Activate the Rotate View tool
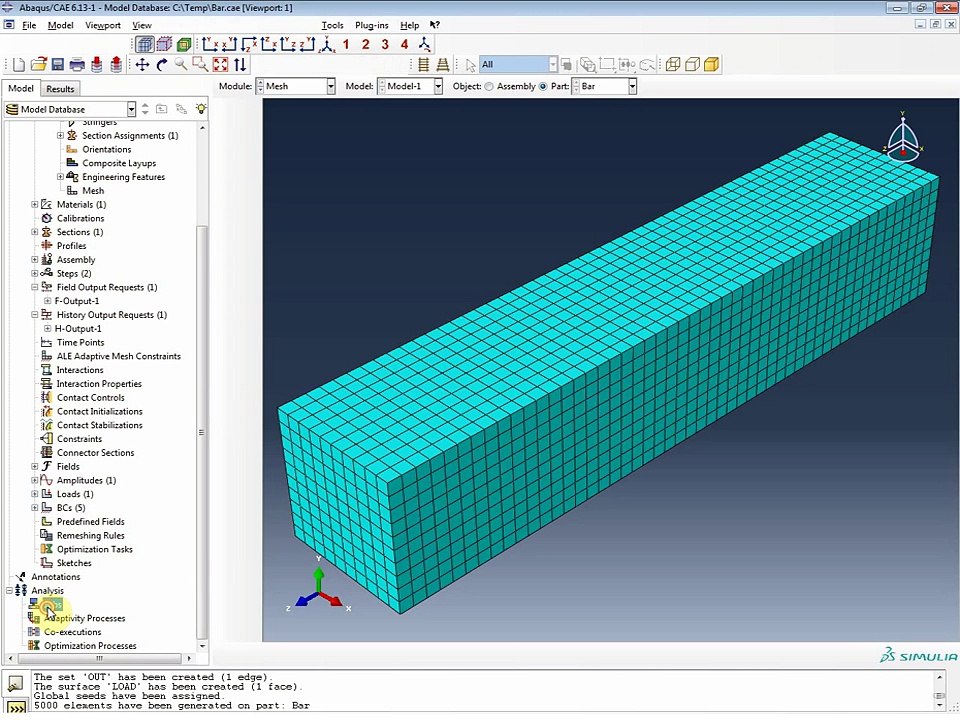960x720 pixels. coord(162,64)
